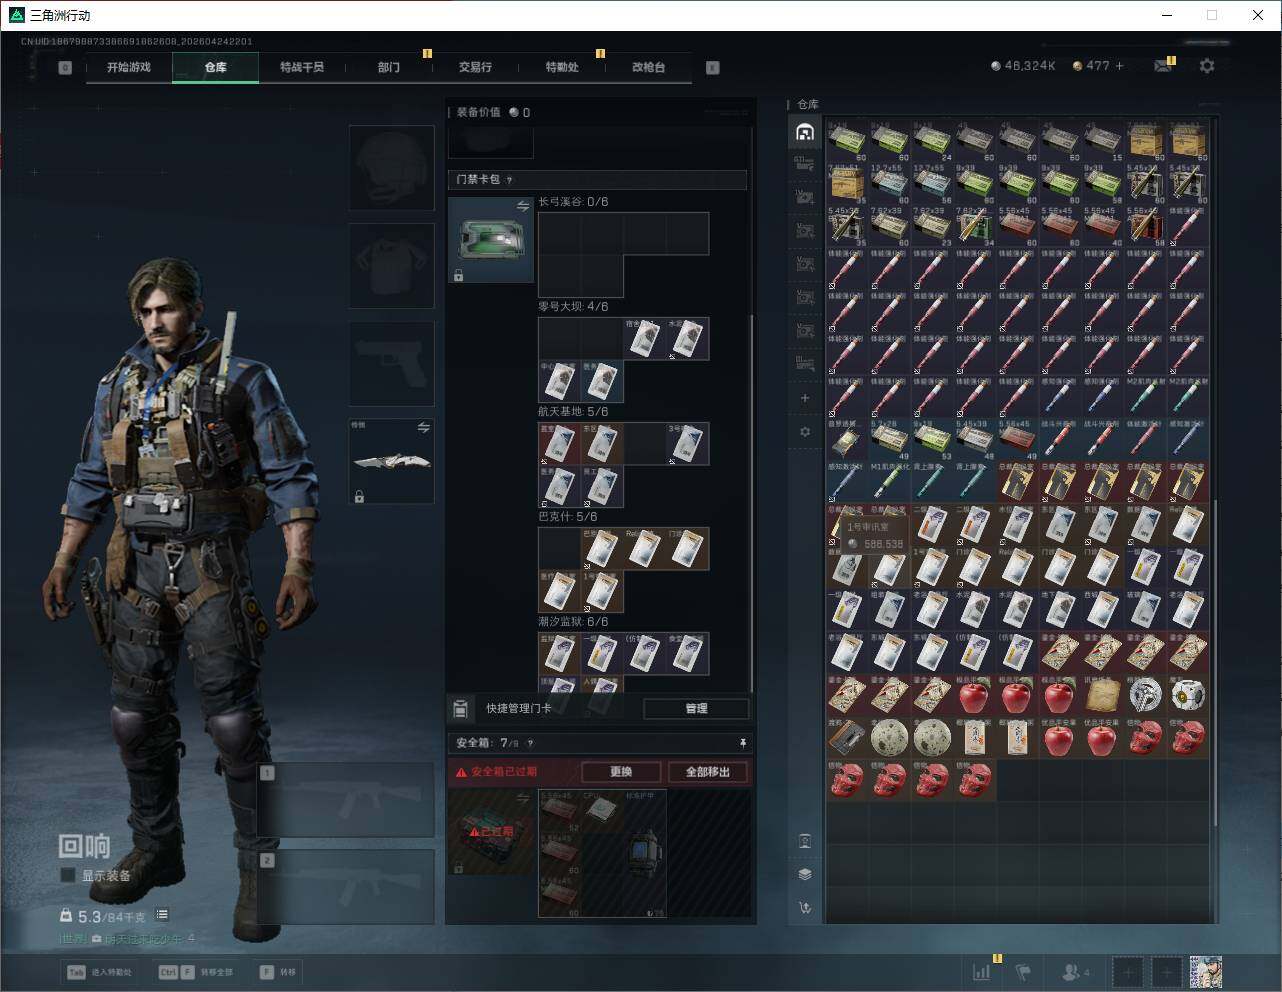Image resolution: width=1282 pixels, height=992 pixels.
Task: Select the green 门禁卡包 card case
Action: [491, 240]
